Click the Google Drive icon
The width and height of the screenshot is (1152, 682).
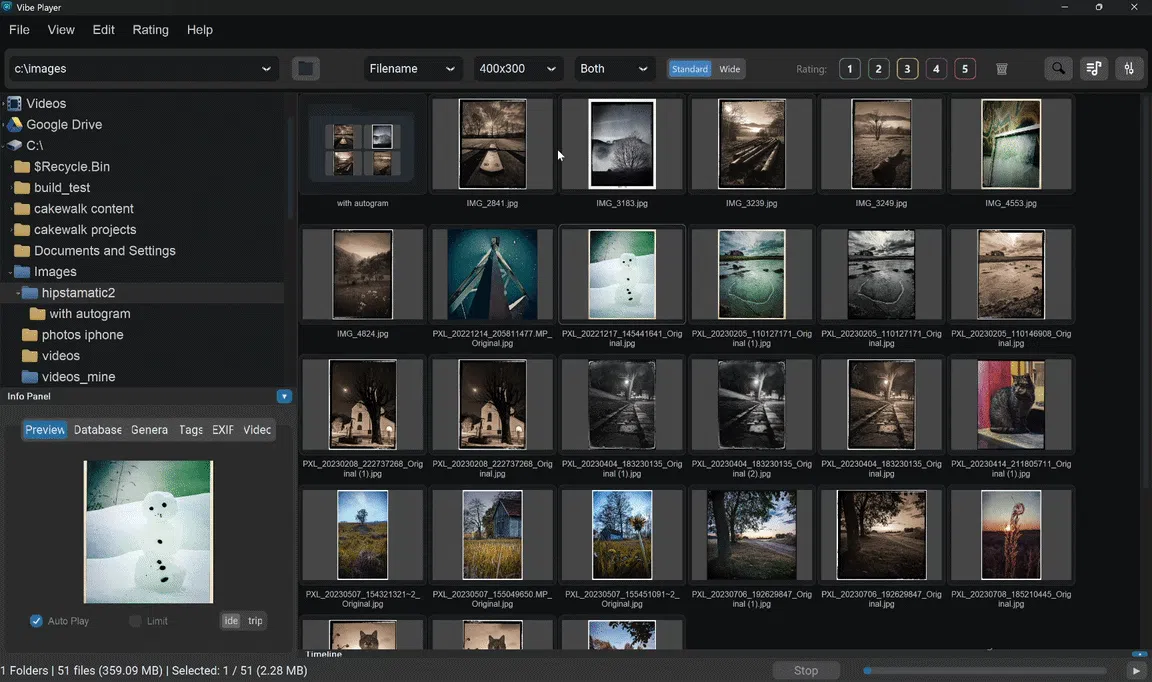14,124
